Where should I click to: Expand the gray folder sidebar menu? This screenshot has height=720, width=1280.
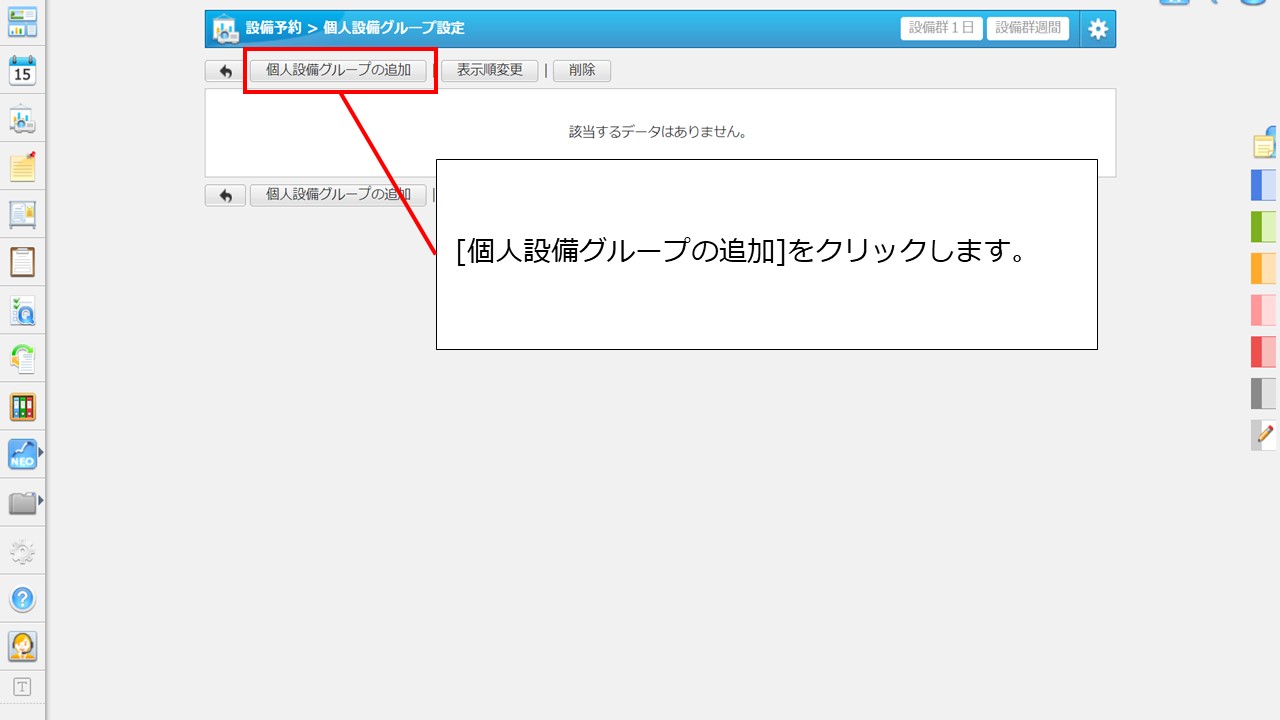coord(22,503)
